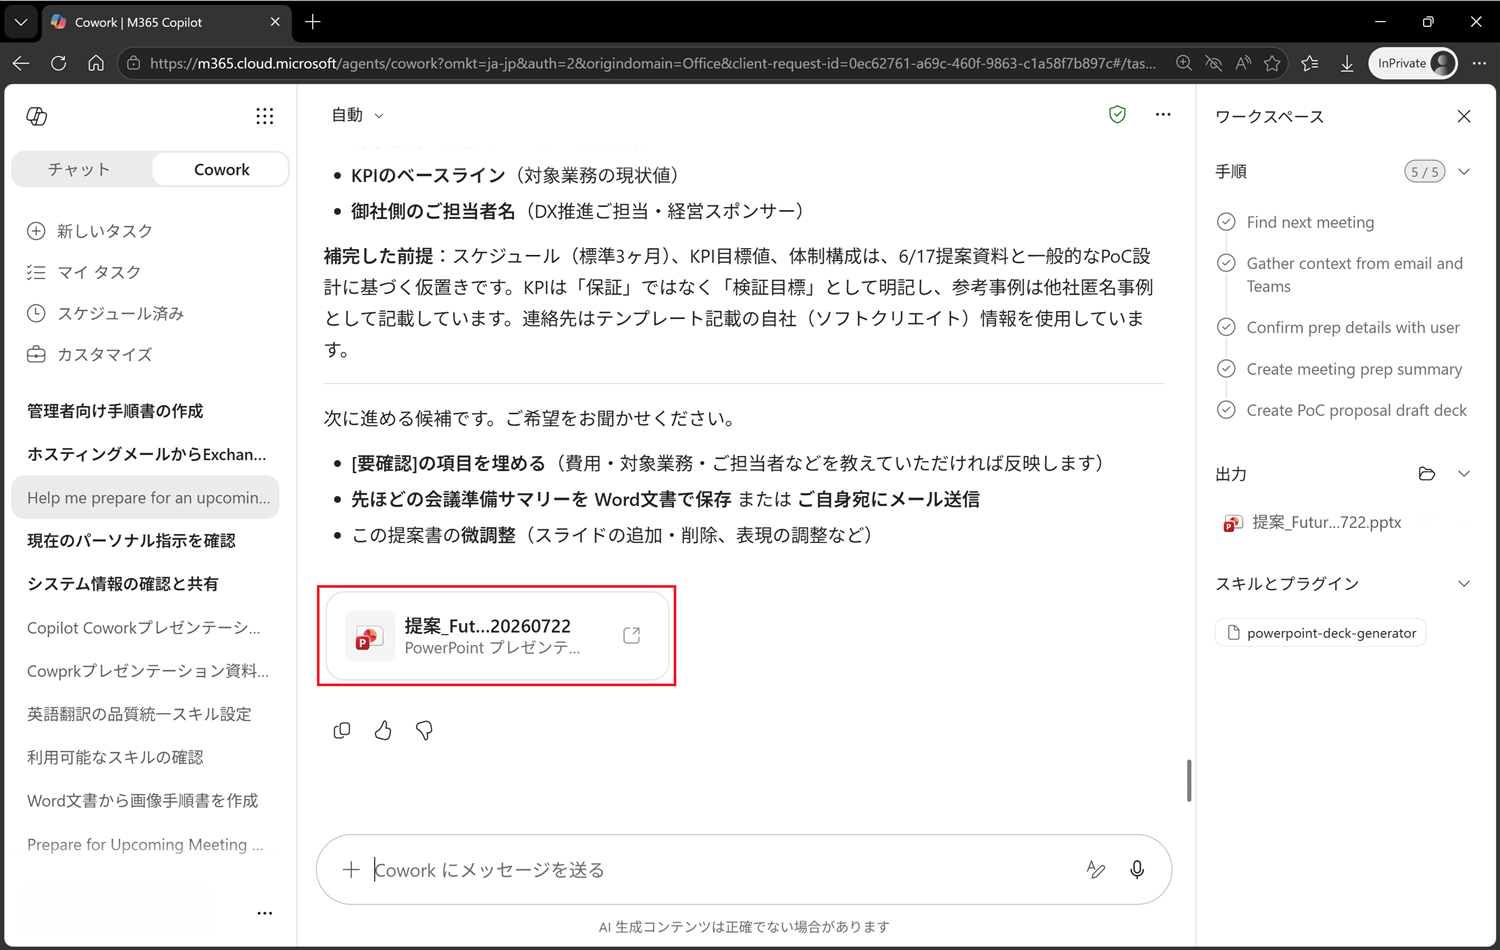Screen dimensions: 1500x950
Task: Select the Cowork tab
Action: pos(221,169)
